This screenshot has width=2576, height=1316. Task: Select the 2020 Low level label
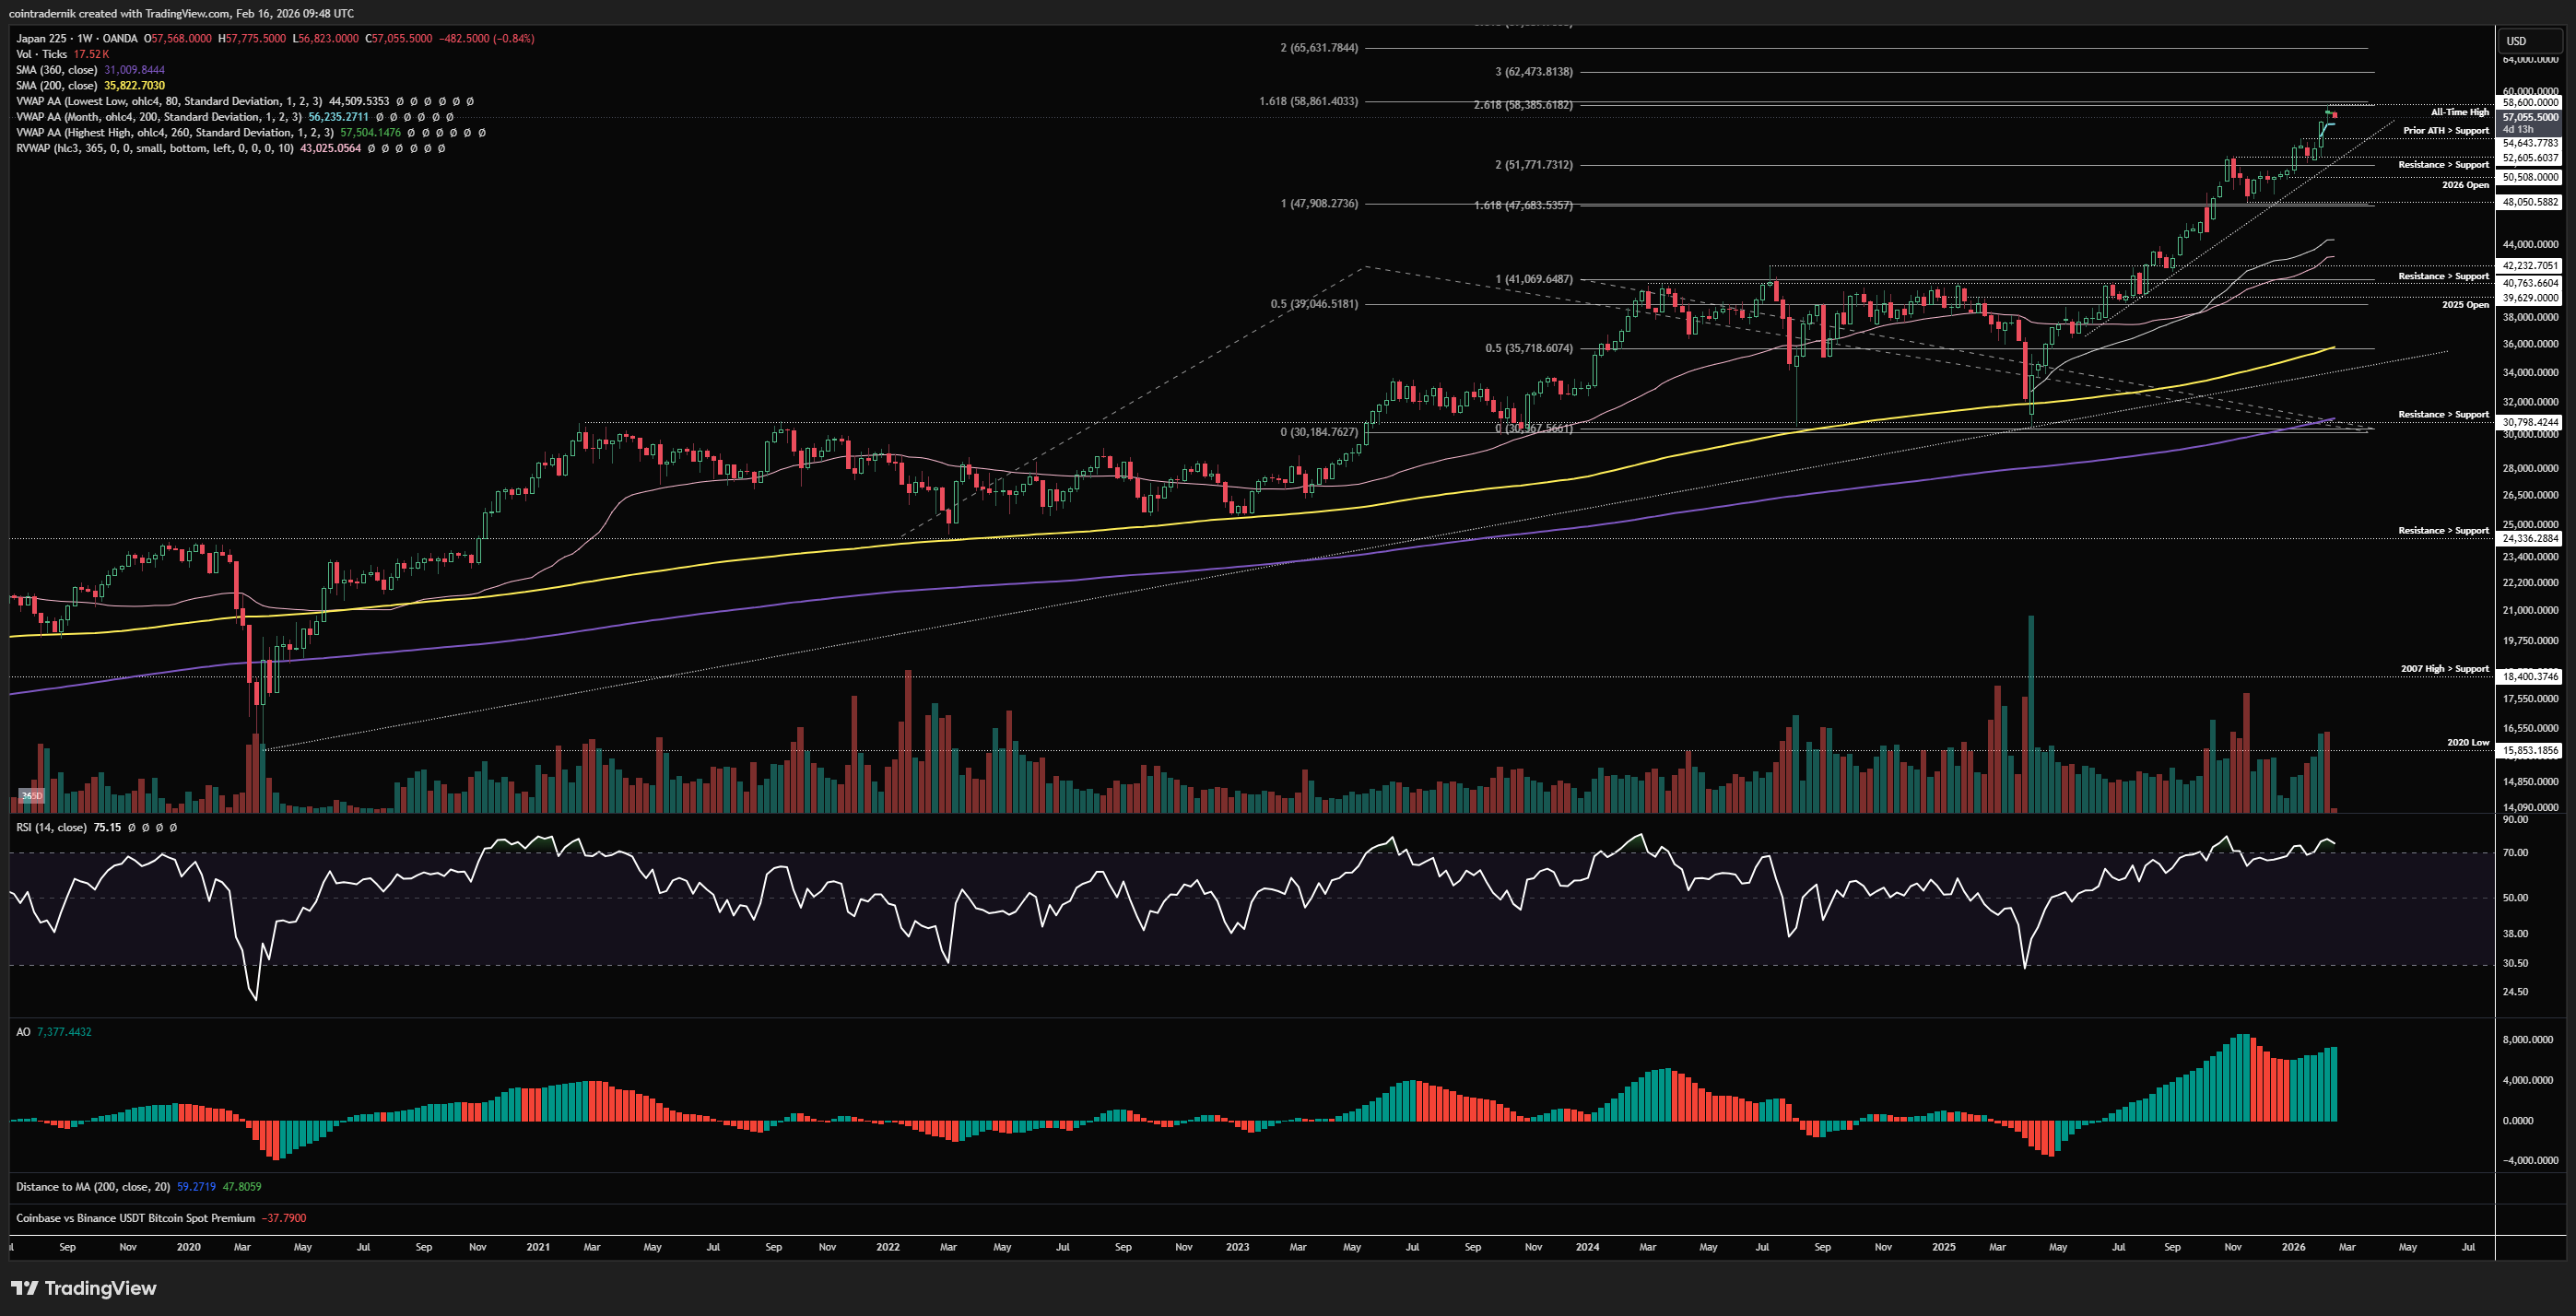click(x=2467, y=742)
